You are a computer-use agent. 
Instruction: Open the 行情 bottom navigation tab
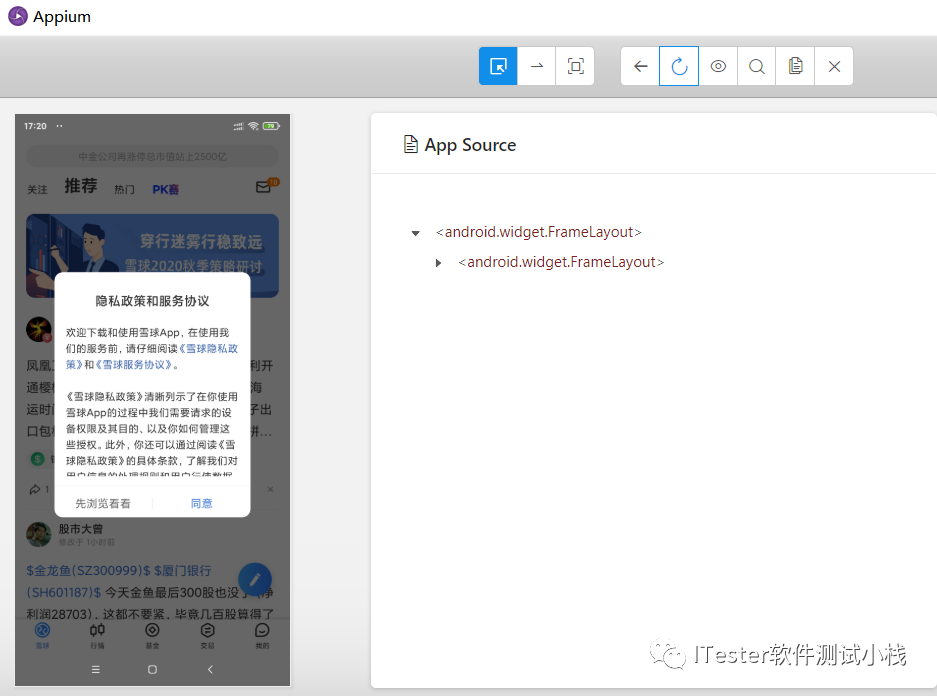tap(97, 635)
